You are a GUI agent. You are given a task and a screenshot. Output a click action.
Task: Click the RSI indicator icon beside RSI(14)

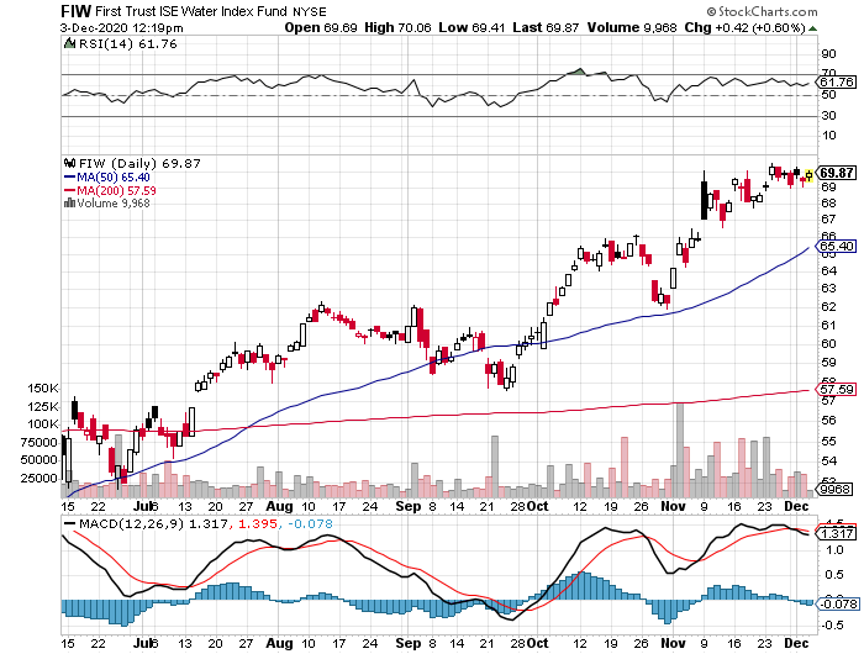click(69, 44)
